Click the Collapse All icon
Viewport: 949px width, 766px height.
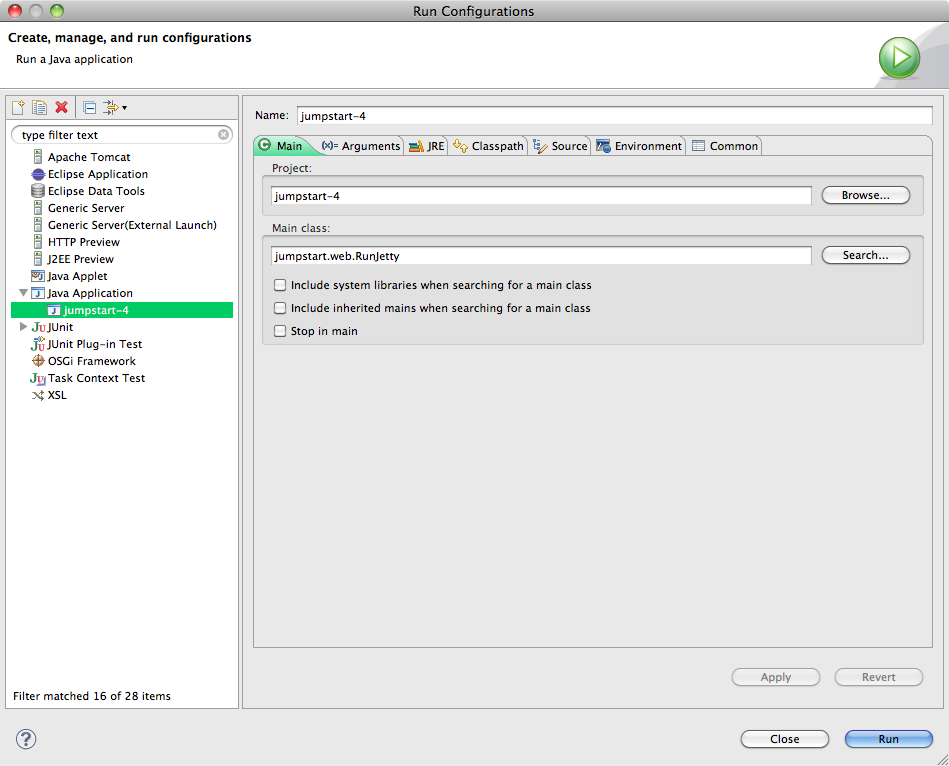90,108
